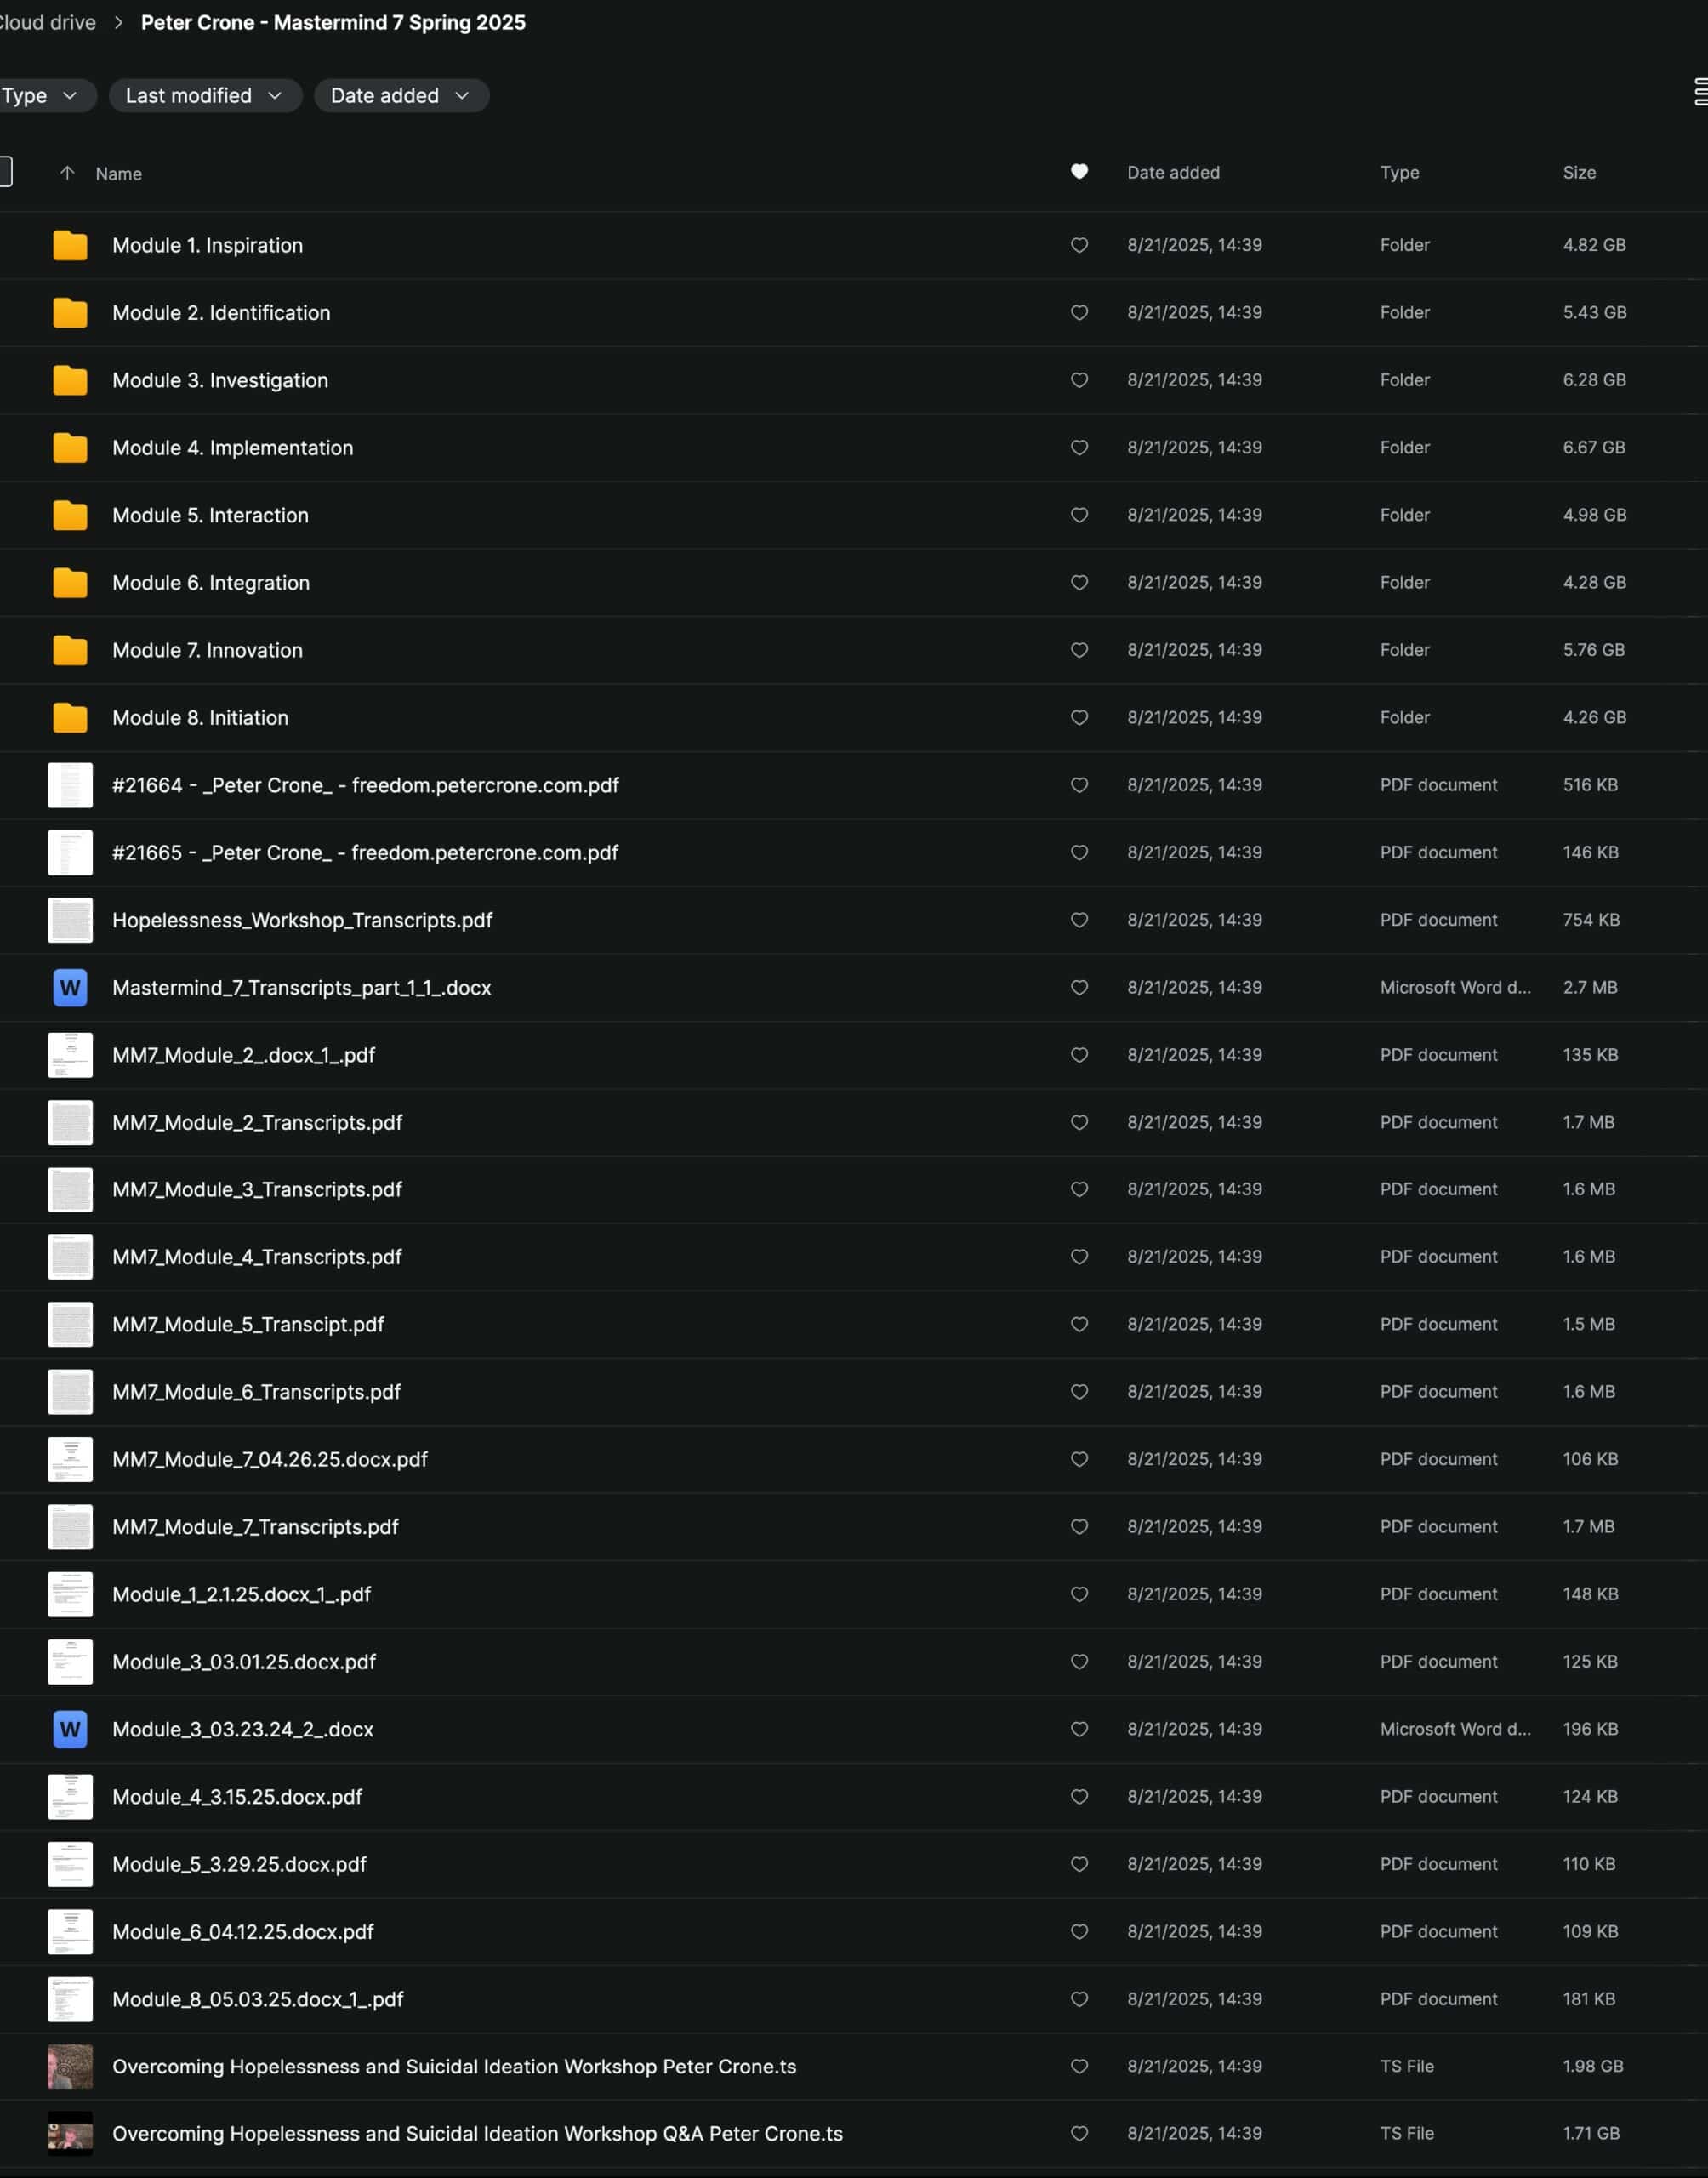1708x2178 pixels.
Task: Open the Module 8. Initiation folder icon
Action: click(70, 717)
